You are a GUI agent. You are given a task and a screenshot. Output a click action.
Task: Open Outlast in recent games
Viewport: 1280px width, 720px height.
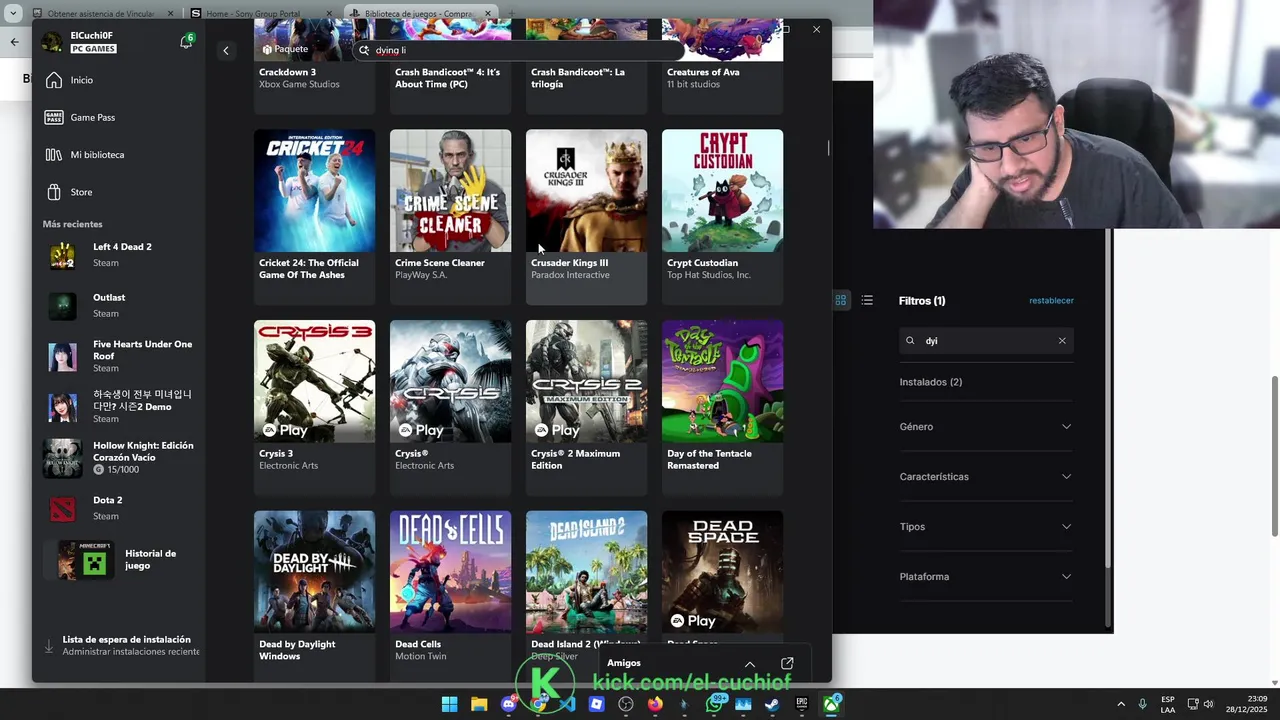(118, 305)
